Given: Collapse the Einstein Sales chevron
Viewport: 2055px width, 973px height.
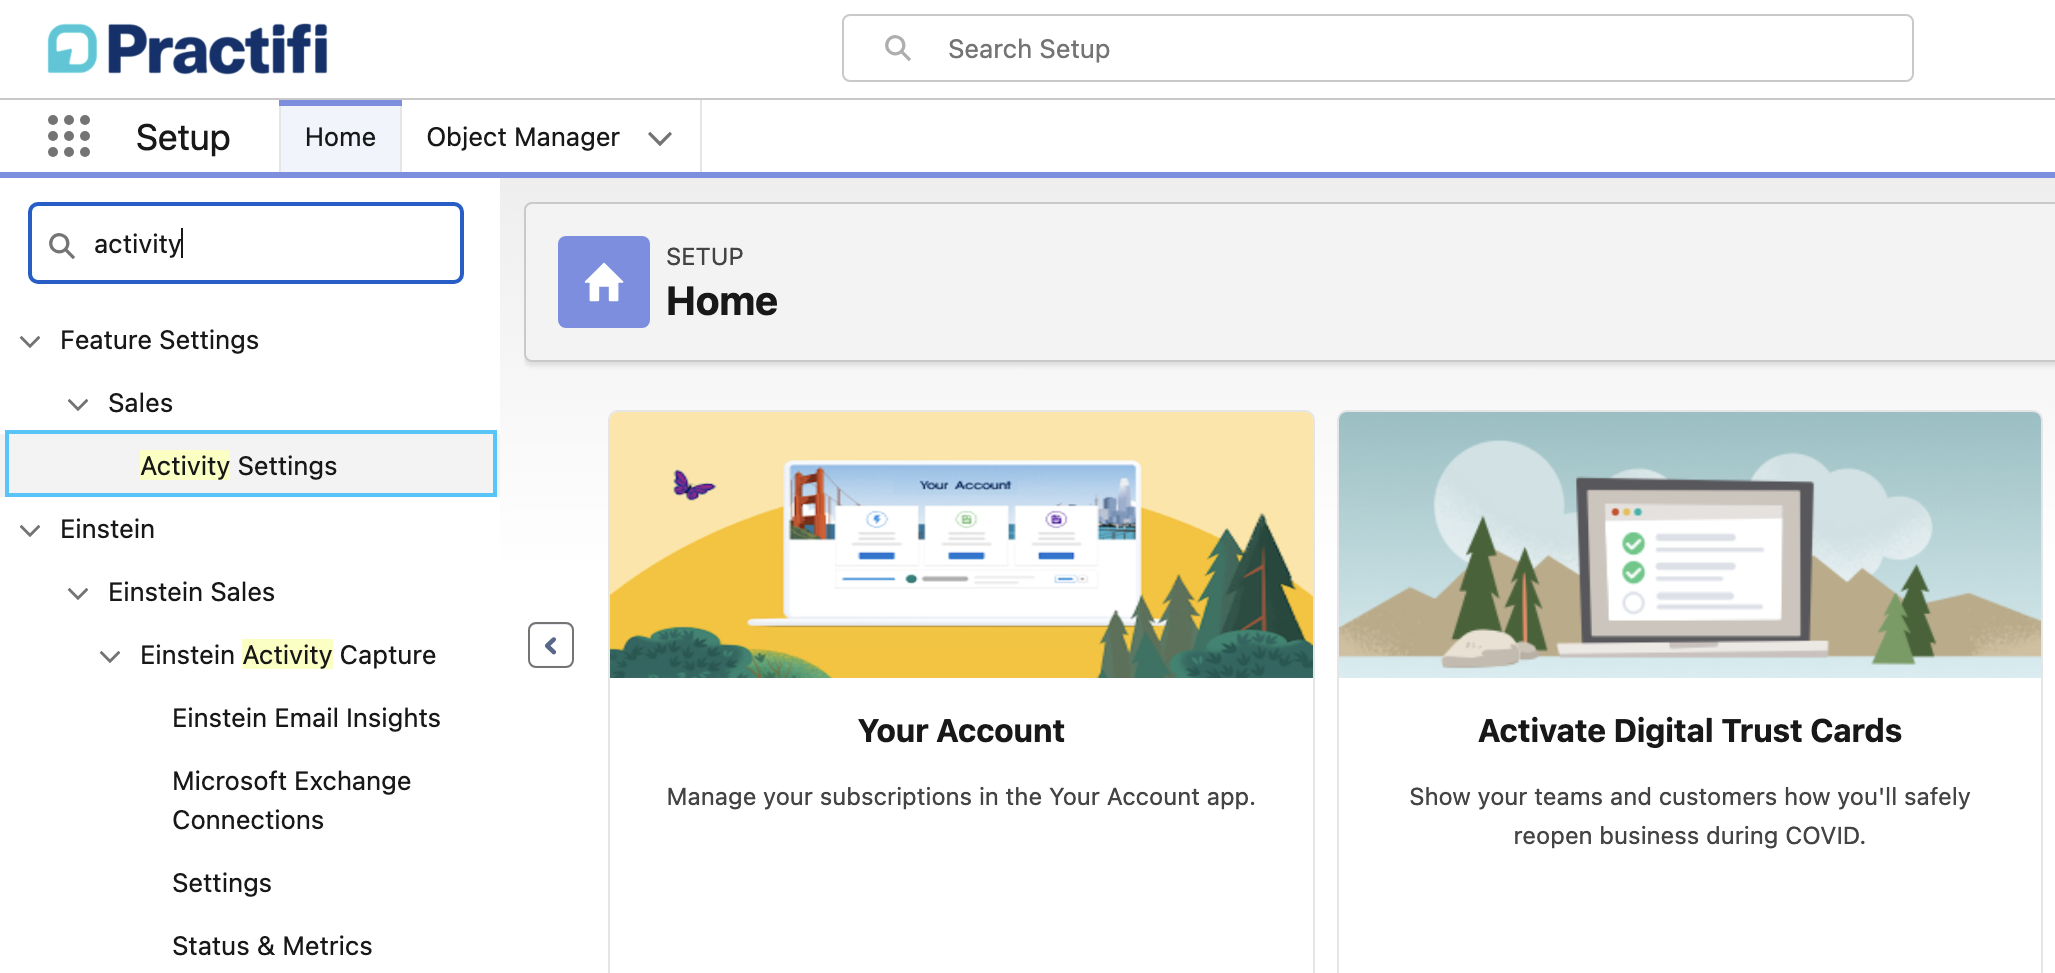Looking at the screenshot, I should (x=78, y=593).
